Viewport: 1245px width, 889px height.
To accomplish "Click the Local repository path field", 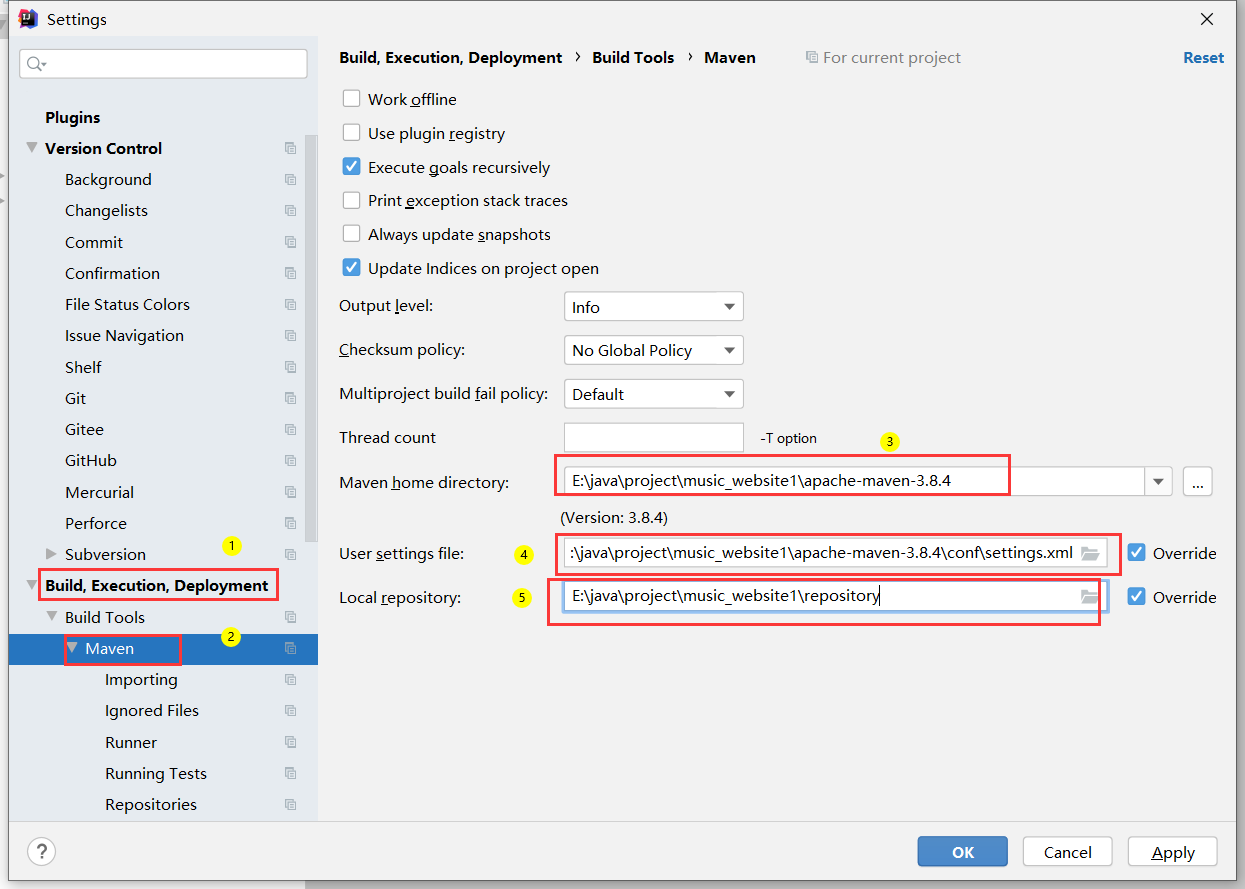I will pyautogui.click(x=835, y=597).
